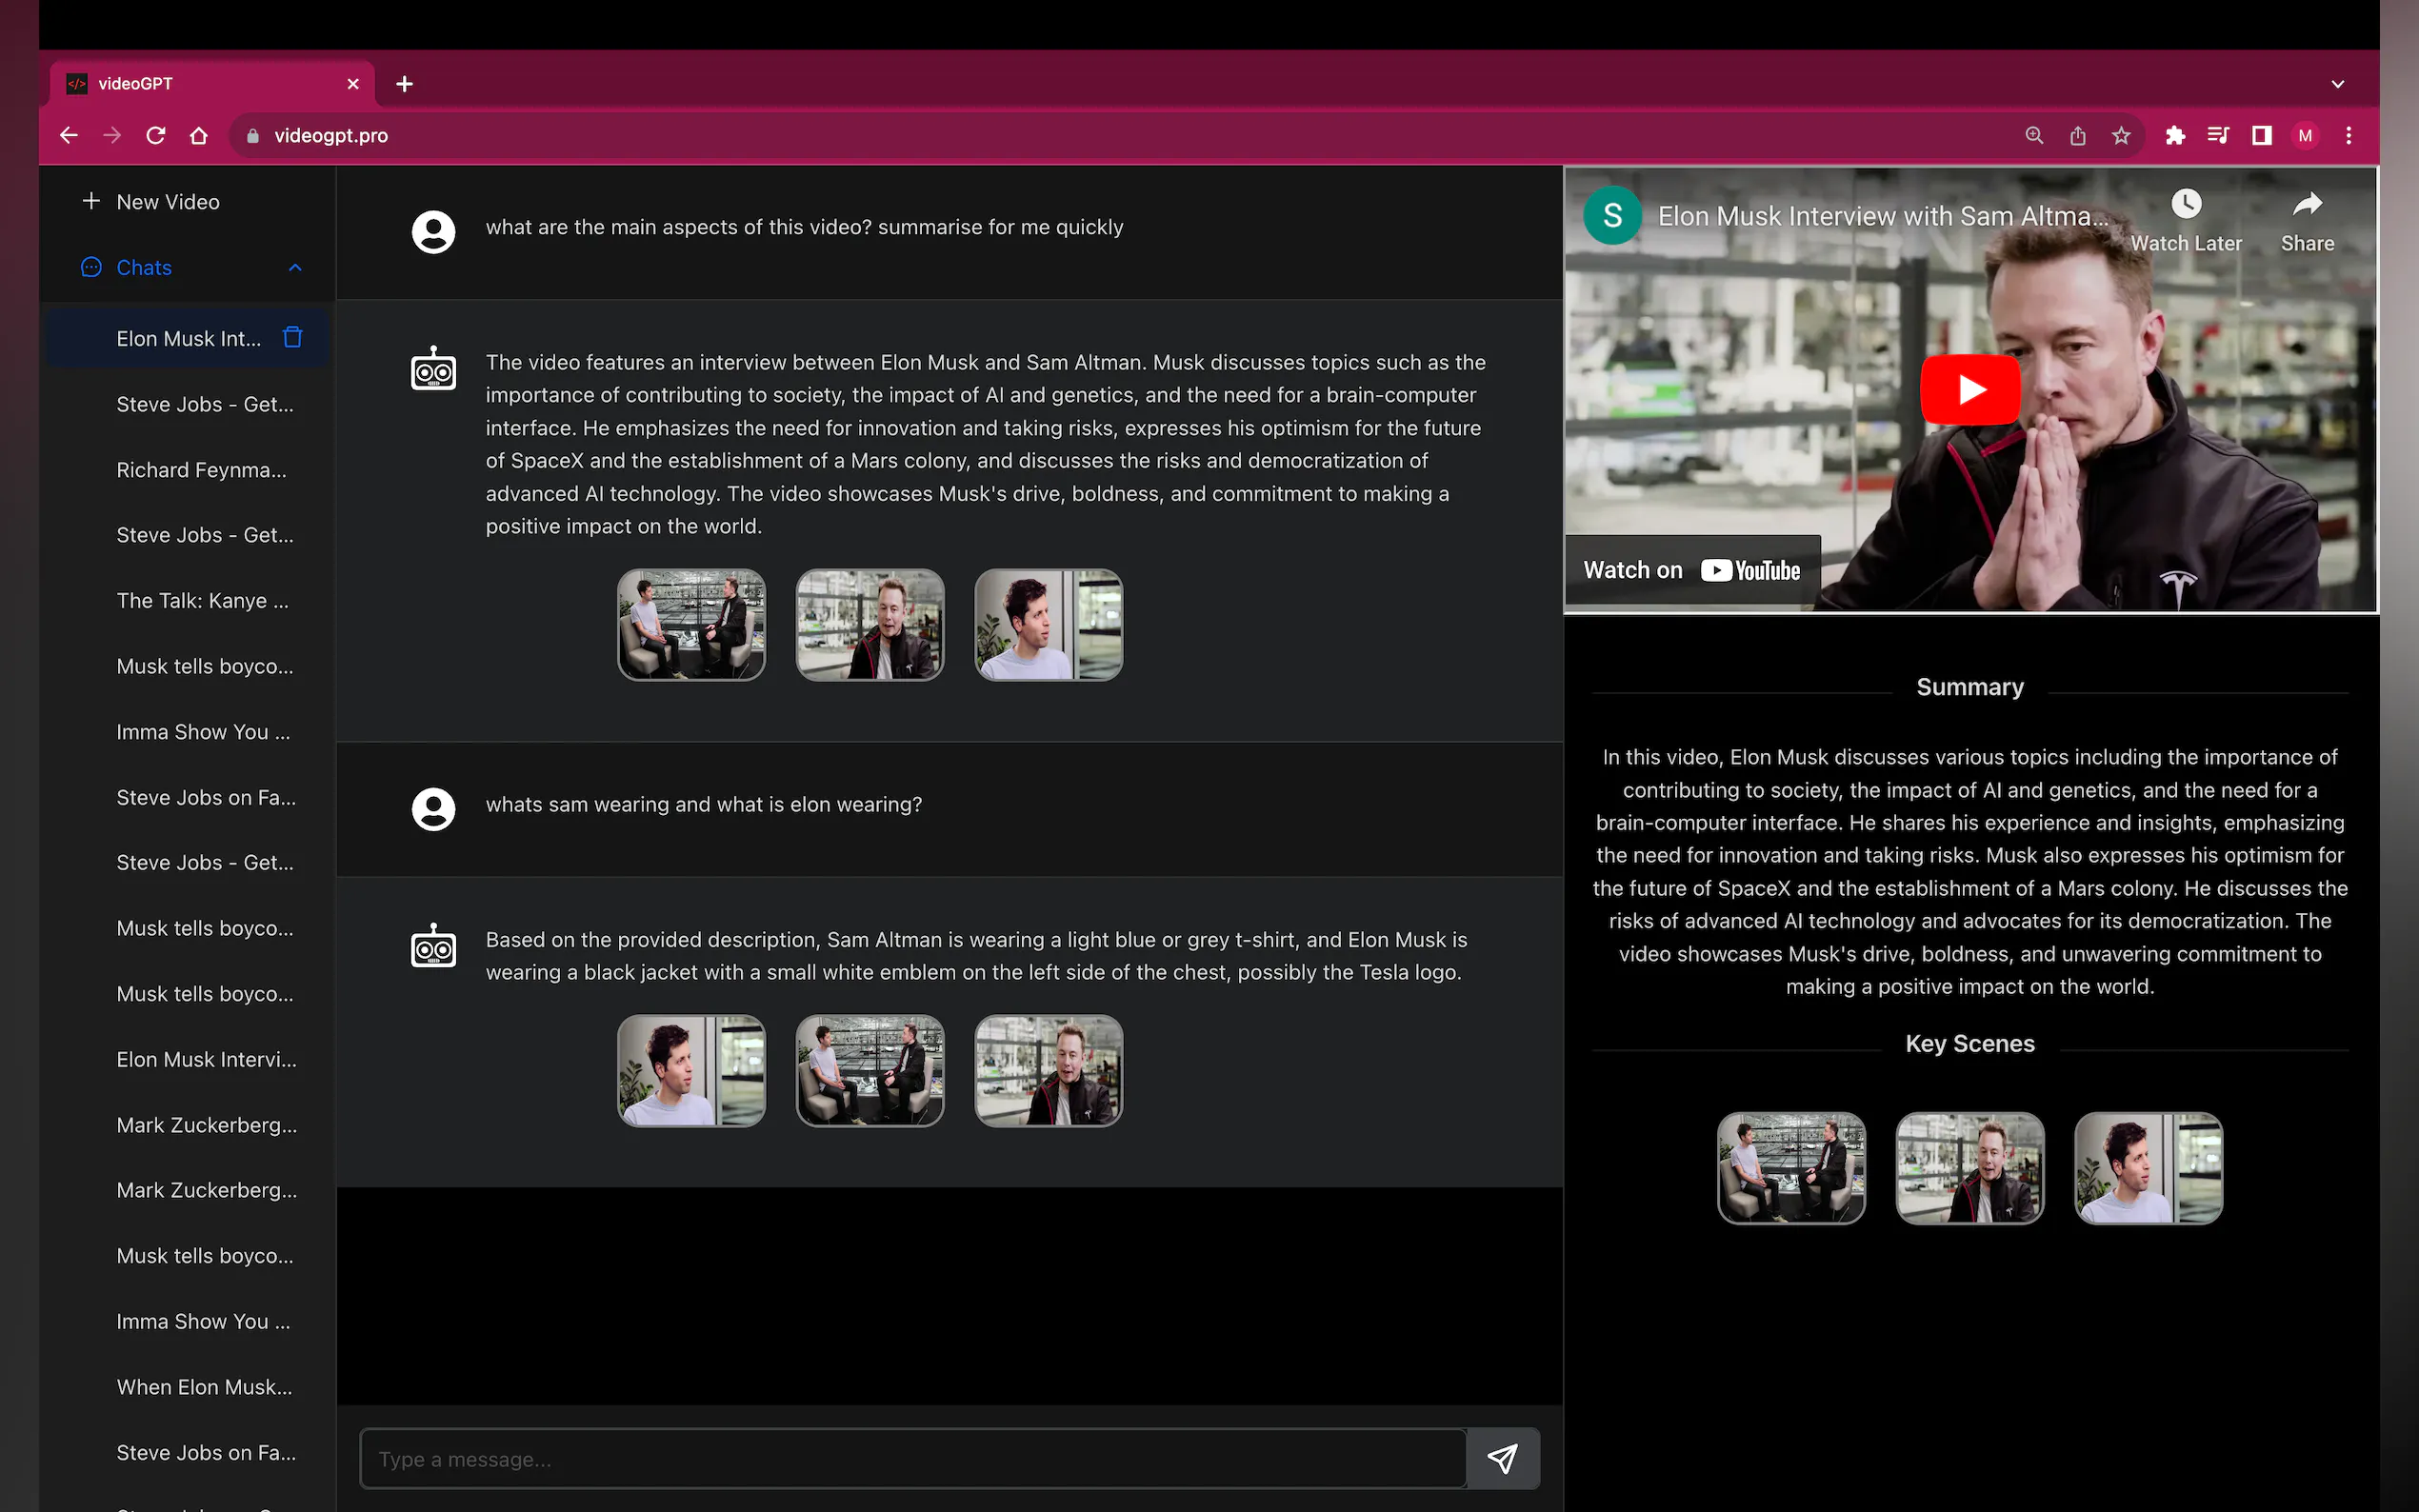Open the Richard Feynma... chat
The height and width of the screenshot is (1512, 2419).
[201, 470]
